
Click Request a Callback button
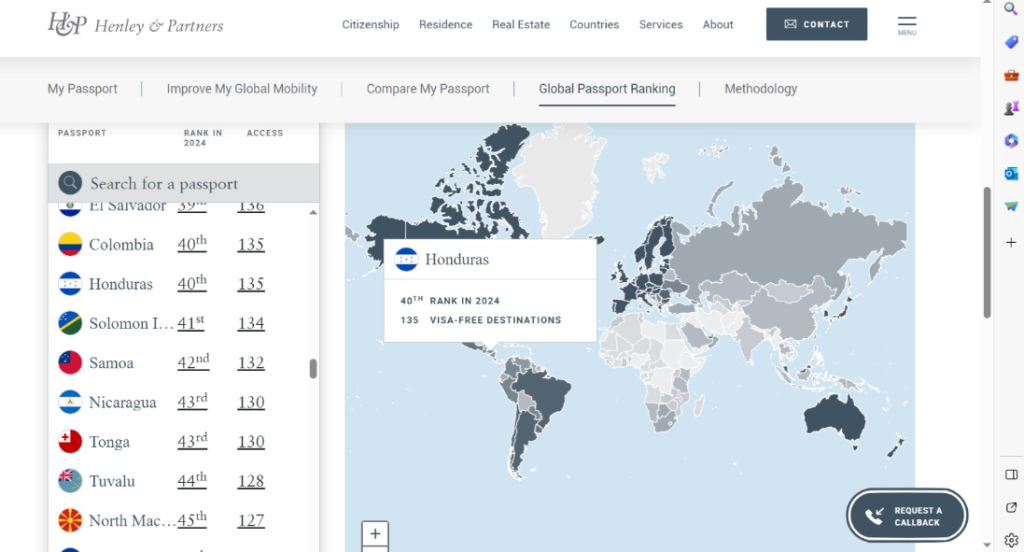[907, 516]
